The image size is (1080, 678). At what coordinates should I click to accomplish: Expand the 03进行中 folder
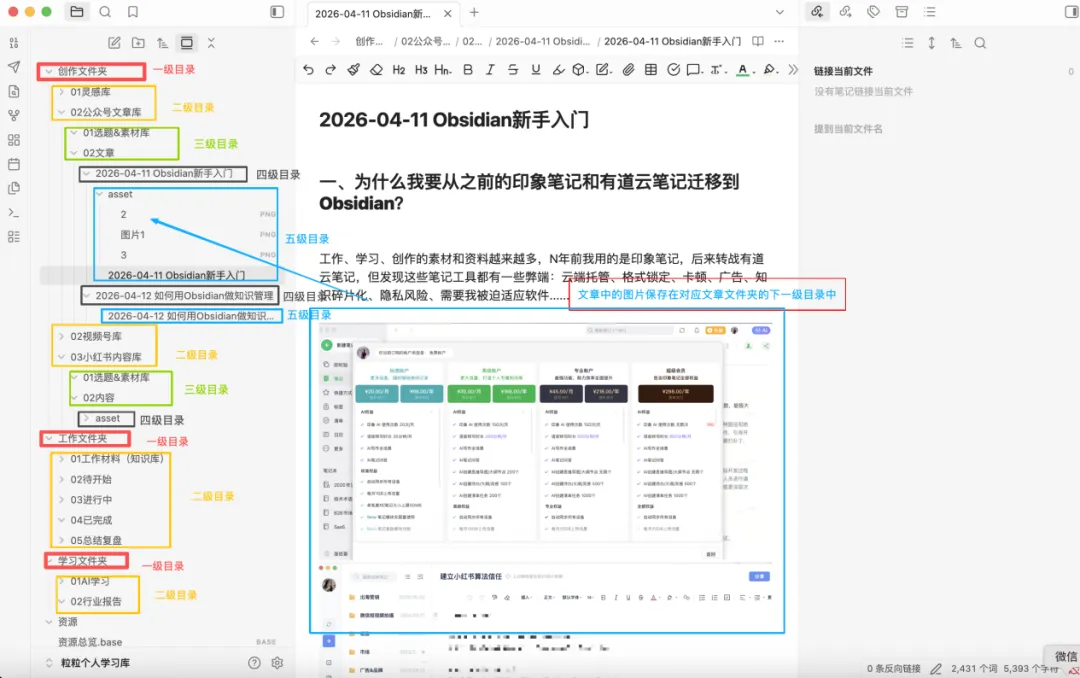61,500
